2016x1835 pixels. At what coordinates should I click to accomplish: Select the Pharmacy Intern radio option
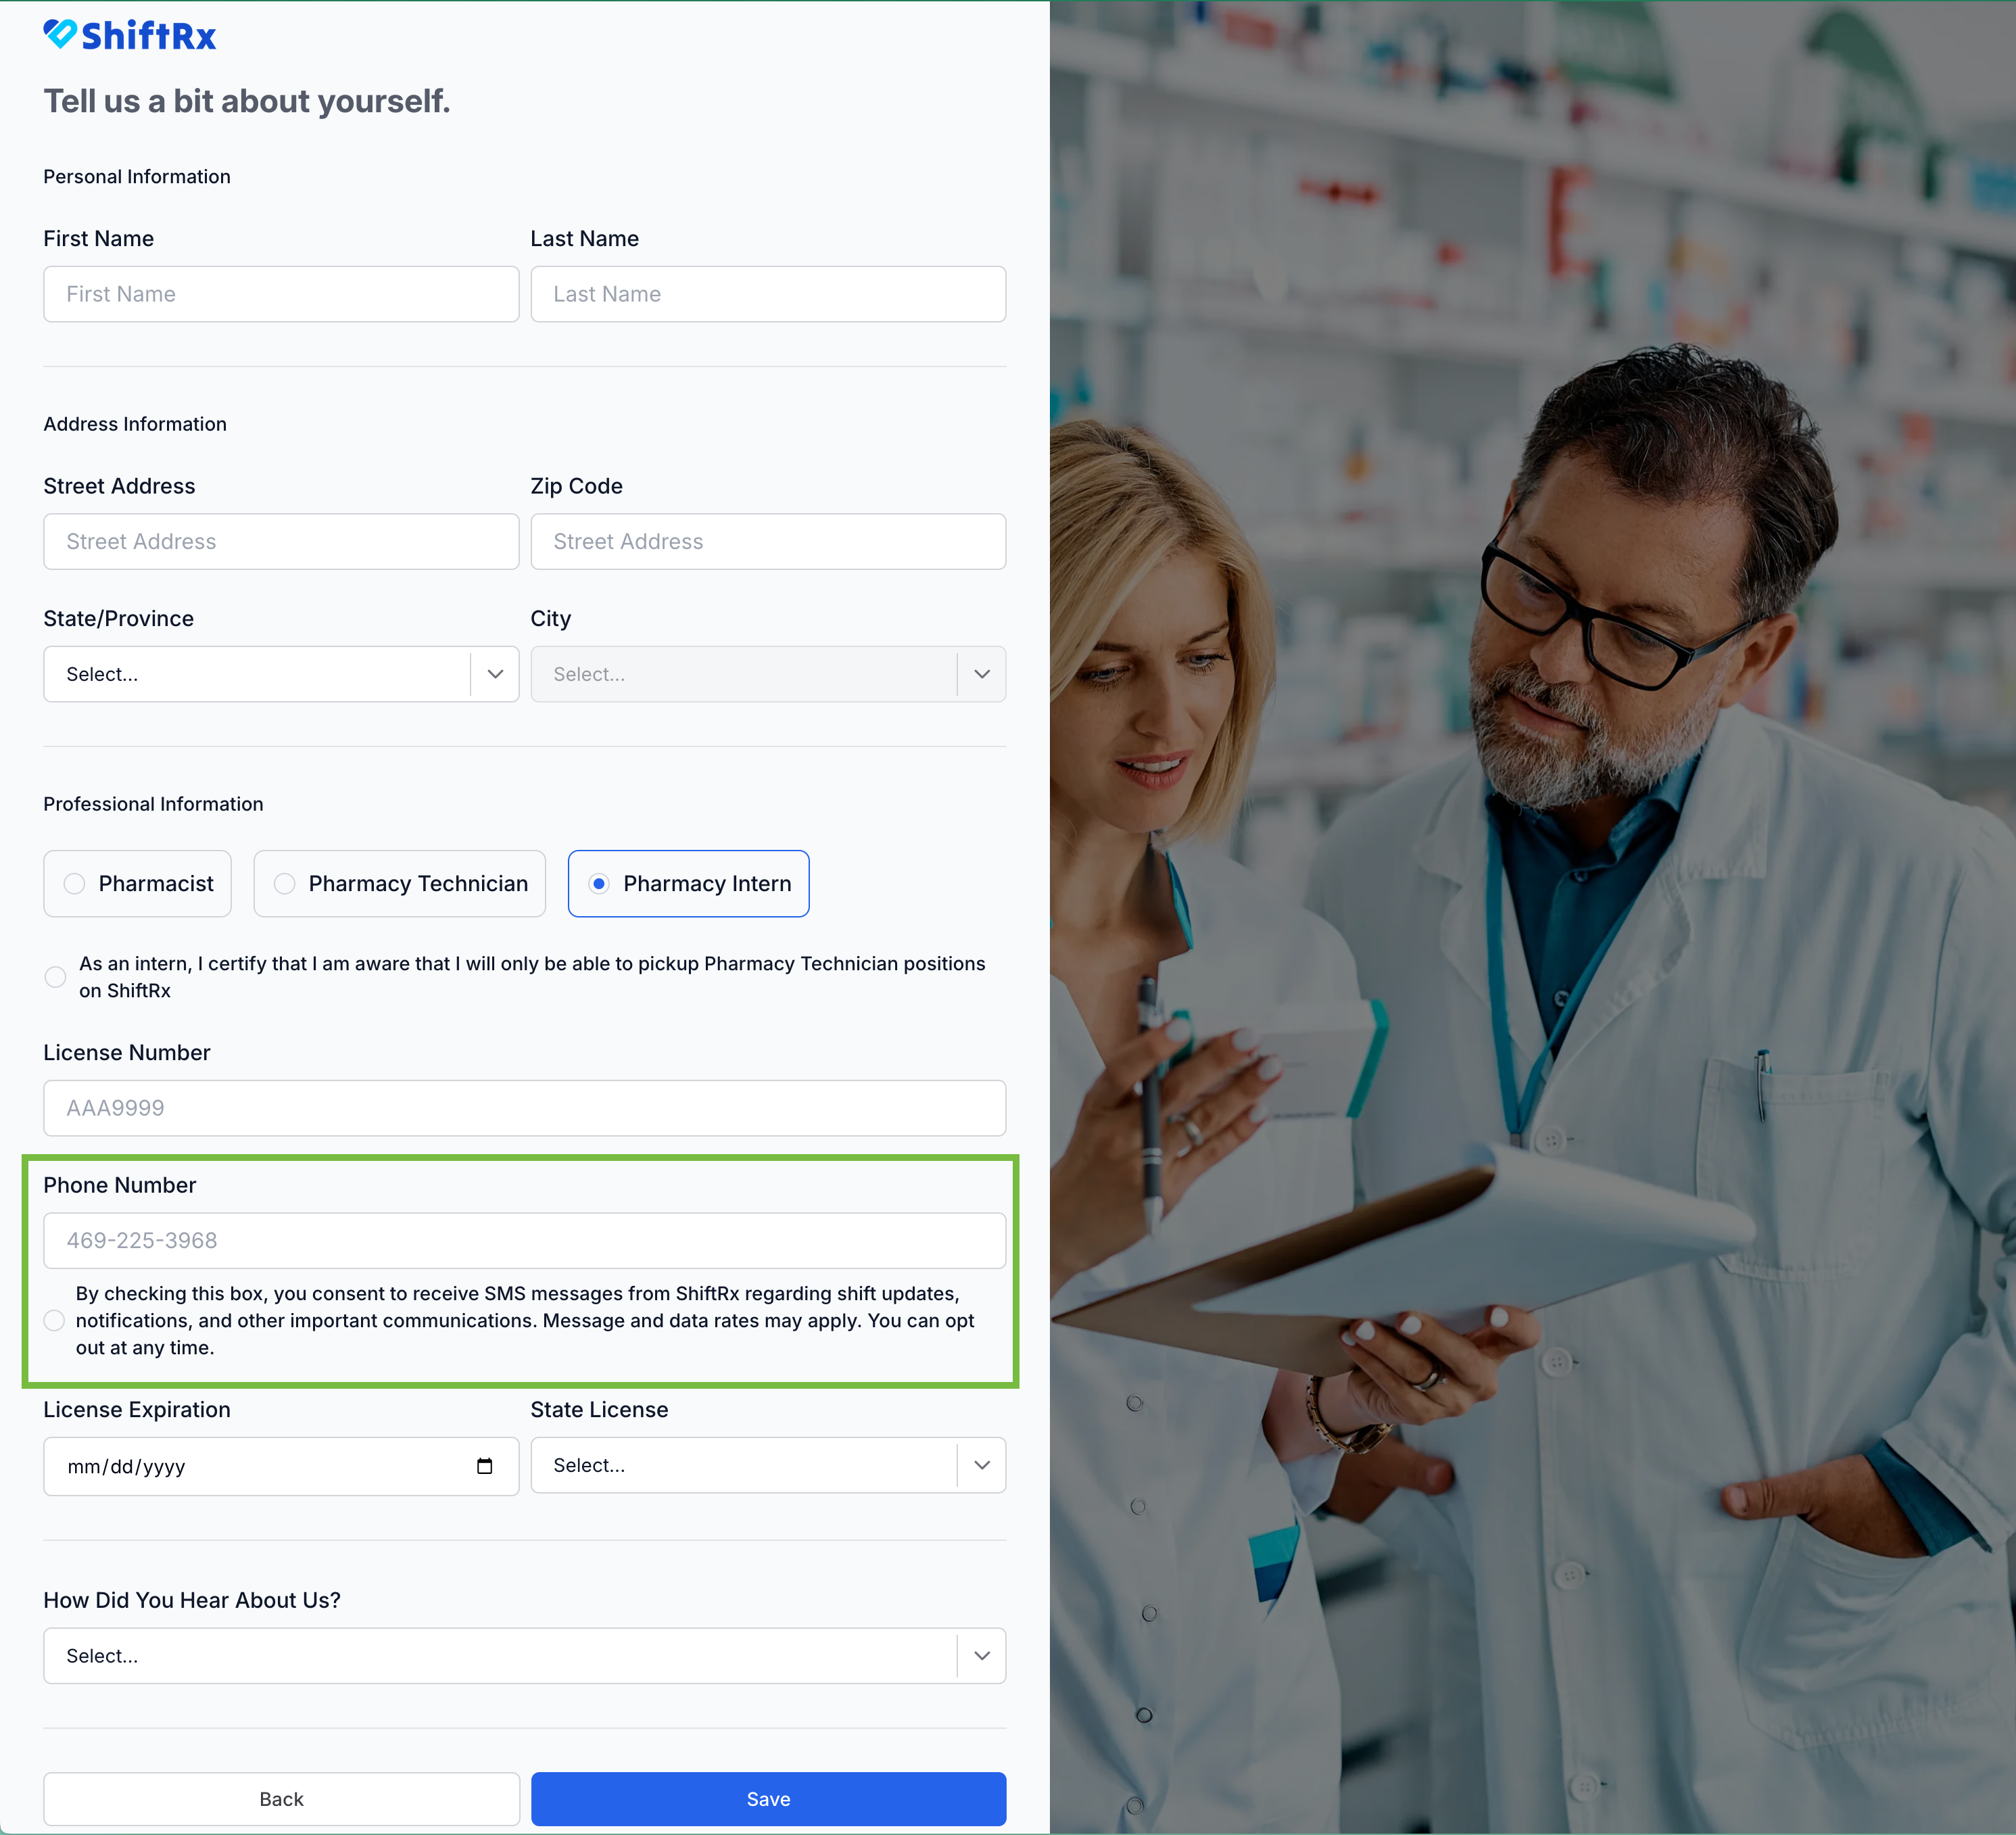click(599, 884)
